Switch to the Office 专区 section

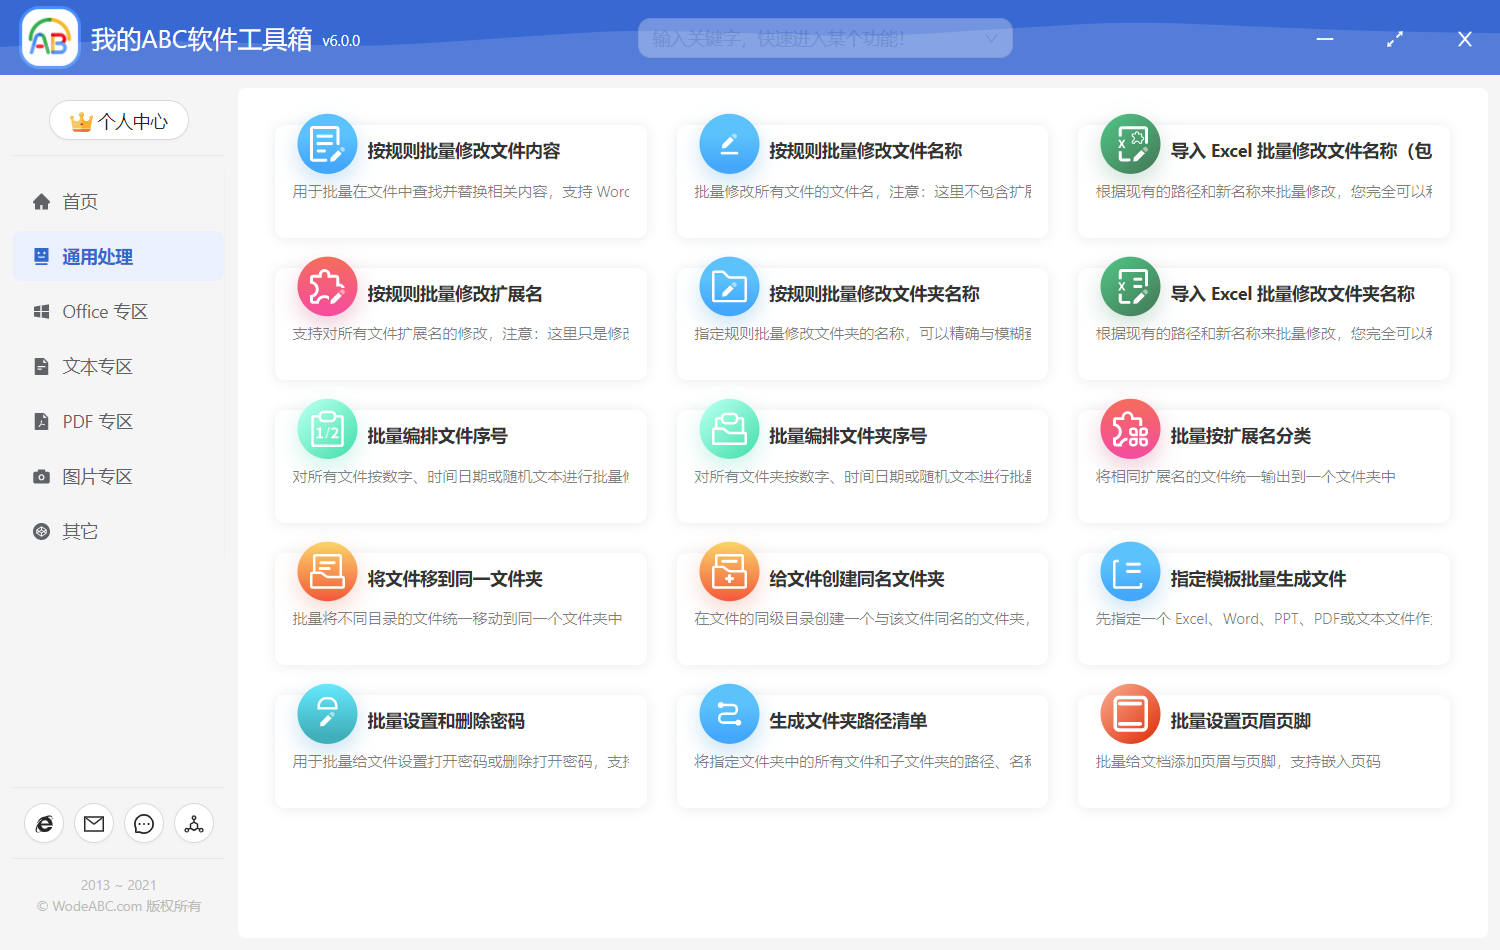104,311
